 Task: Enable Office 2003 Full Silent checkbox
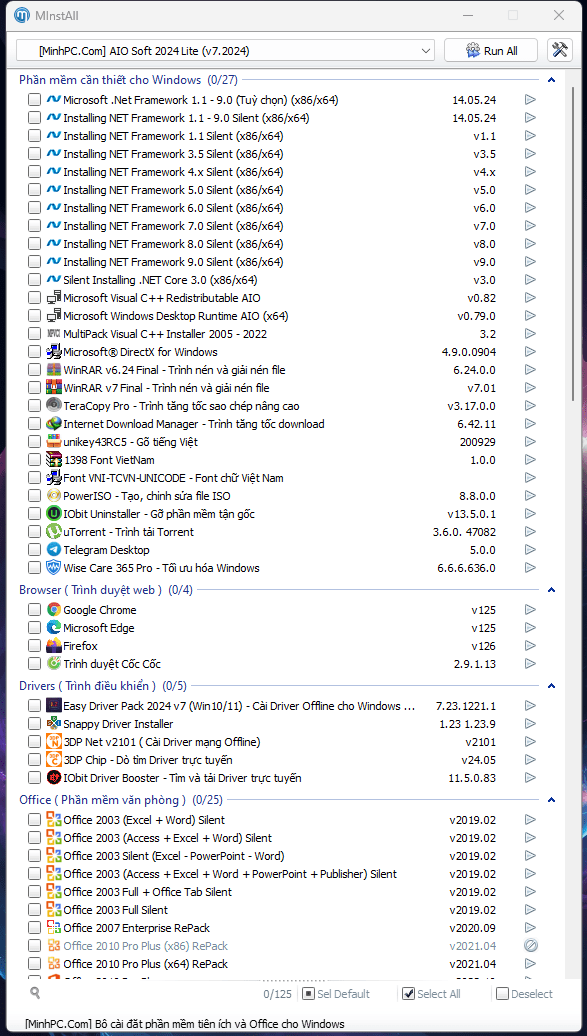[x=34, y=910]
